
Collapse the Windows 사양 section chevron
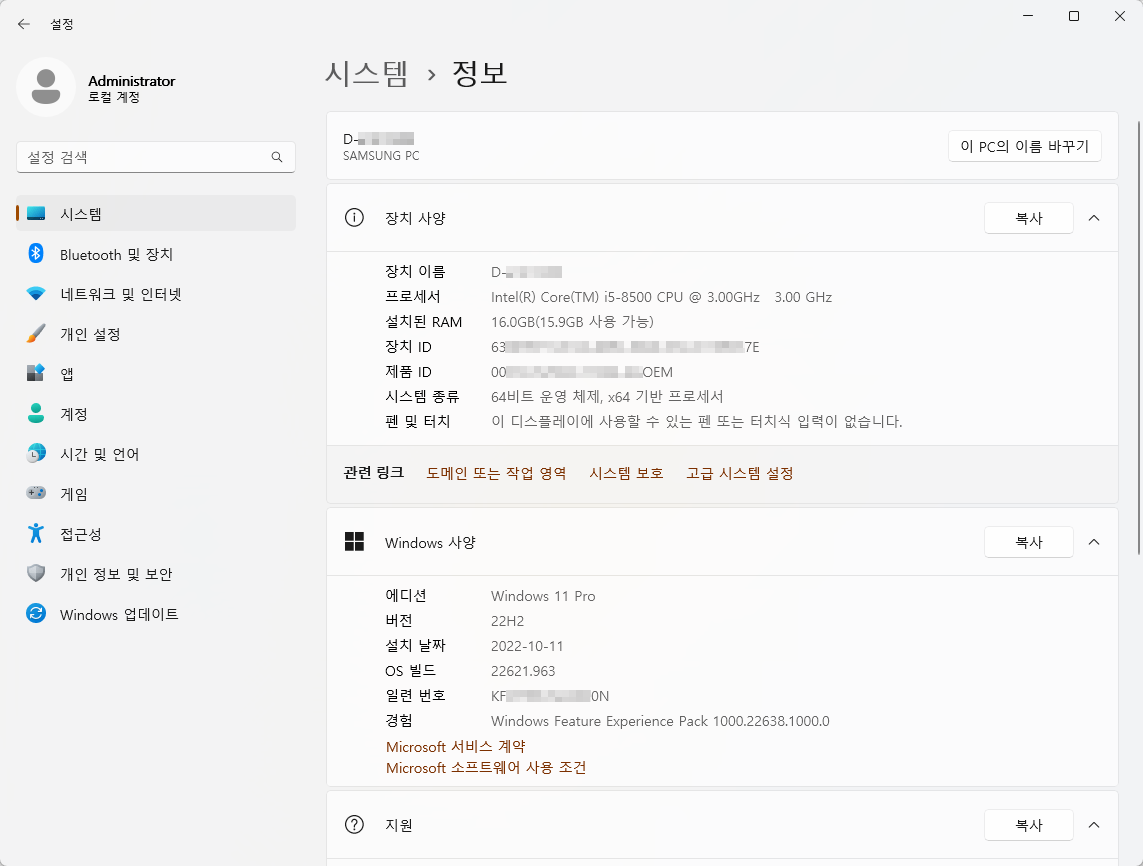1093,542
